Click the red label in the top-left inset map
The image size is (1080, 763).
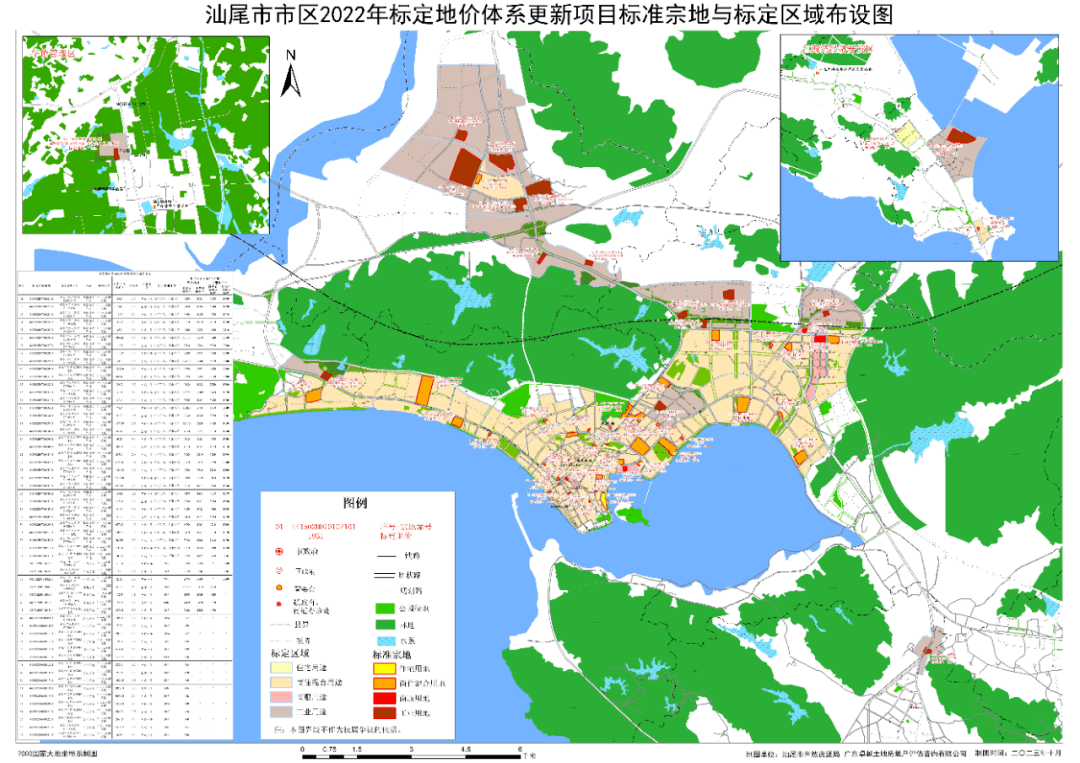click(x=53, y=52)
